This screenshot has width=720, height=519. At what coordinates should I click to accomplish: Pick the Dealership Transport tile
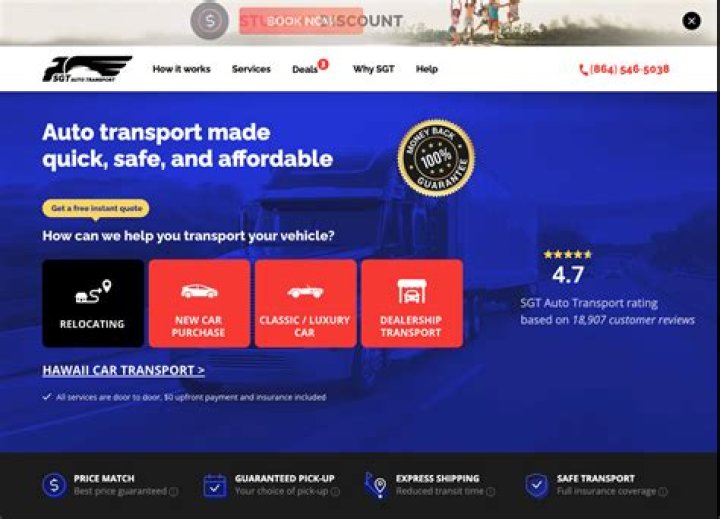click(412, 303)
